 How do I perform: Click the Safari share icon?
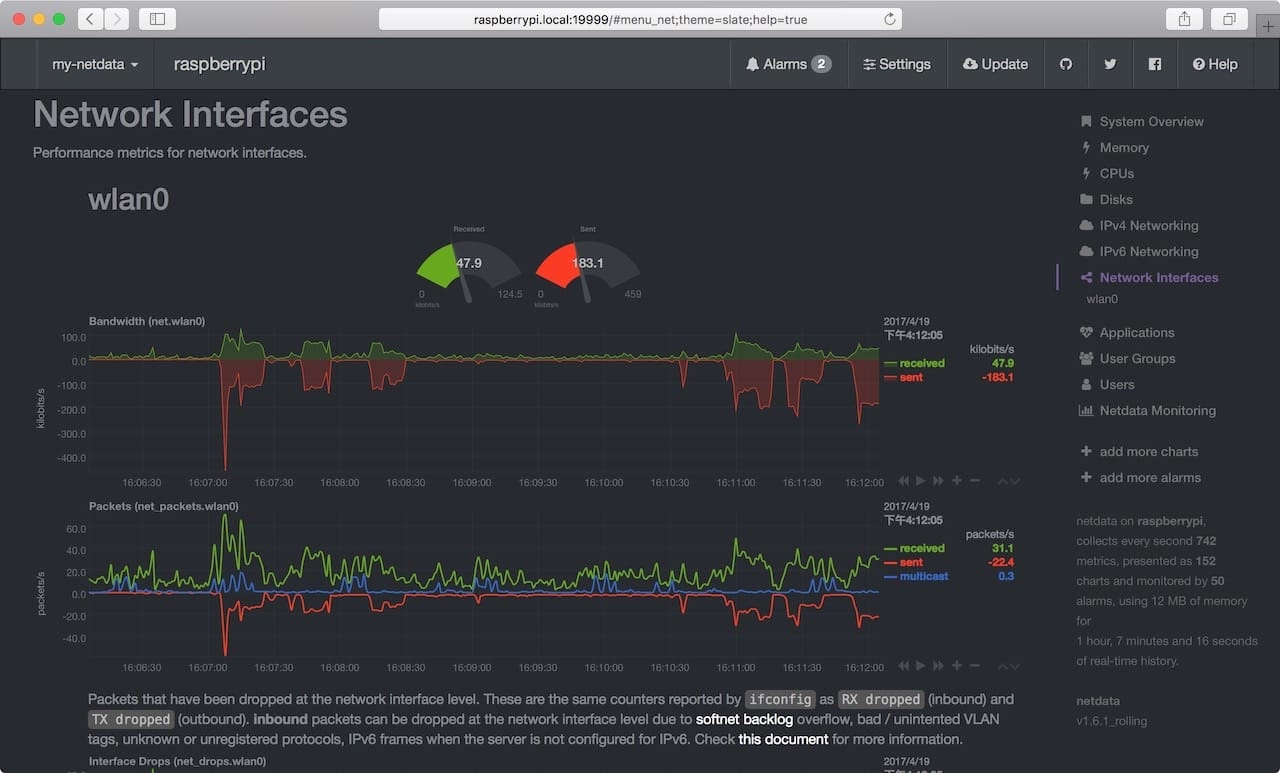coord(1184,19)
